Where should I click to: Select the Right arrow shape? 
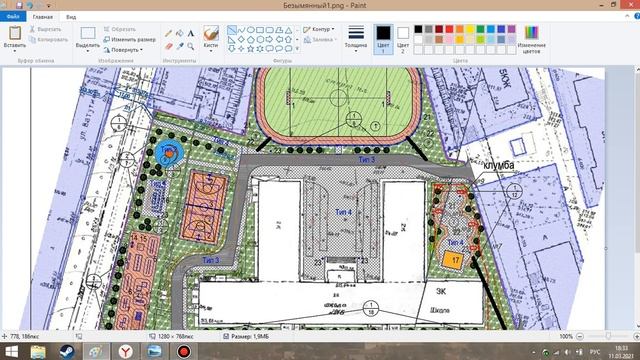269,40
